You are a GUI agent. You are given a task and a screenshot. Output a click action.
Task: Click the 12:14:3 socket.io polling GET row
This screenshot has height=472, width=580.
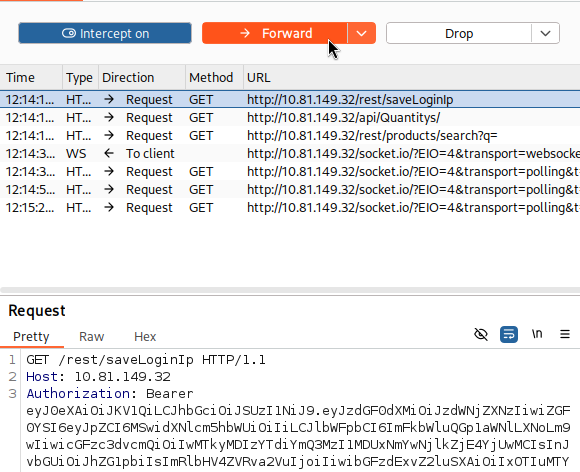coord(290,172)
